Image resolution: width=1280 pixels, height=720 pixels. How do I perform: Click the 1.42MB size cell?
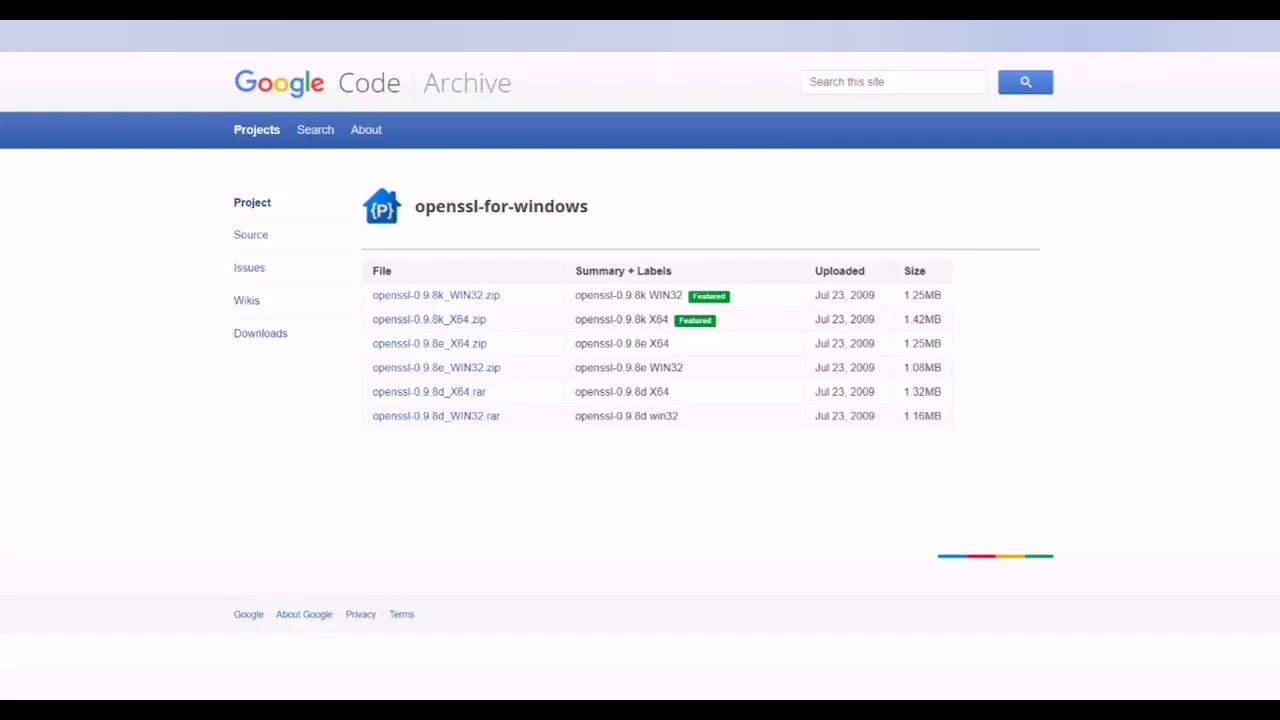coord(922,319)
